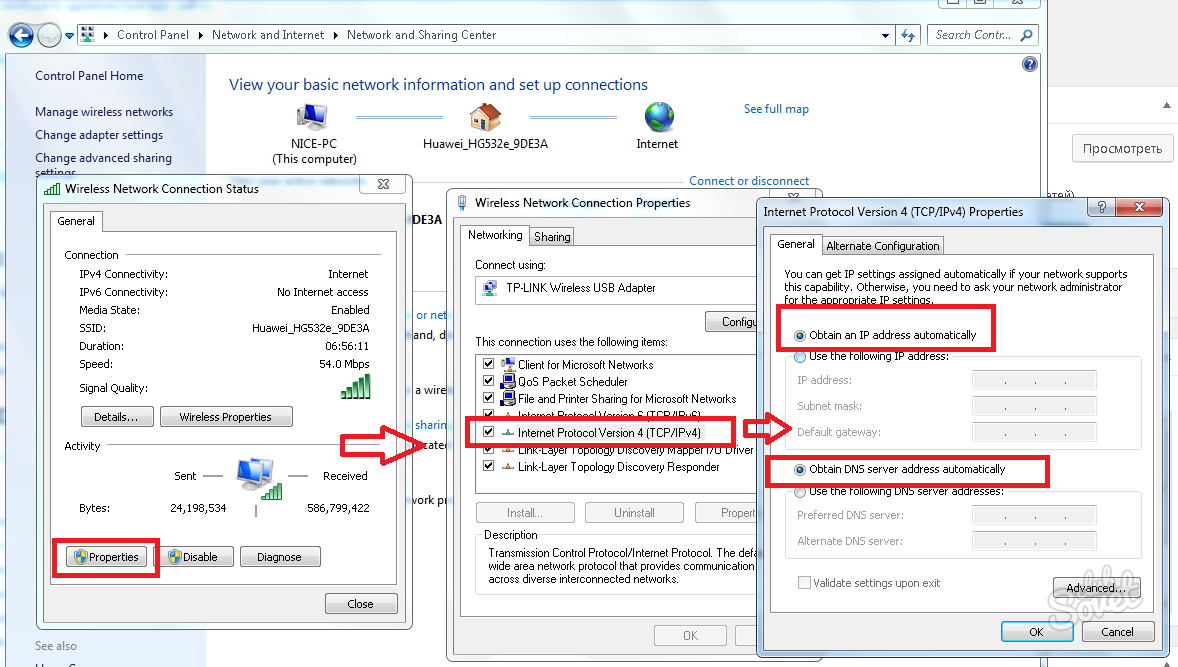Screen dimensions: 1178x667
Task: Open the blue Help question mark icon
Action: [x=1029, y=64]
